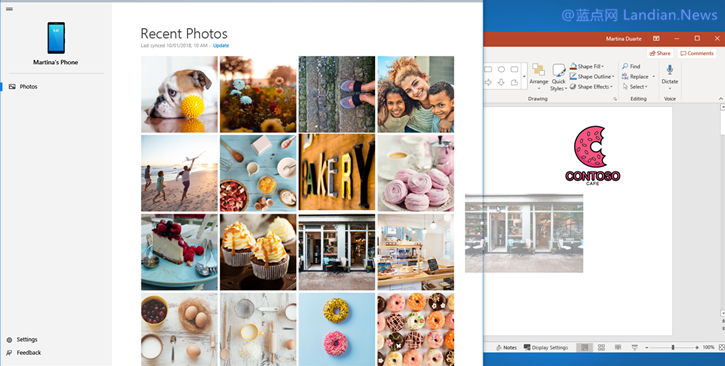Open the wildflowers at sunset photo
Image resolution: width=725 pixels, height=366 pixels.
pyautogui.click(x=258, y=94)
